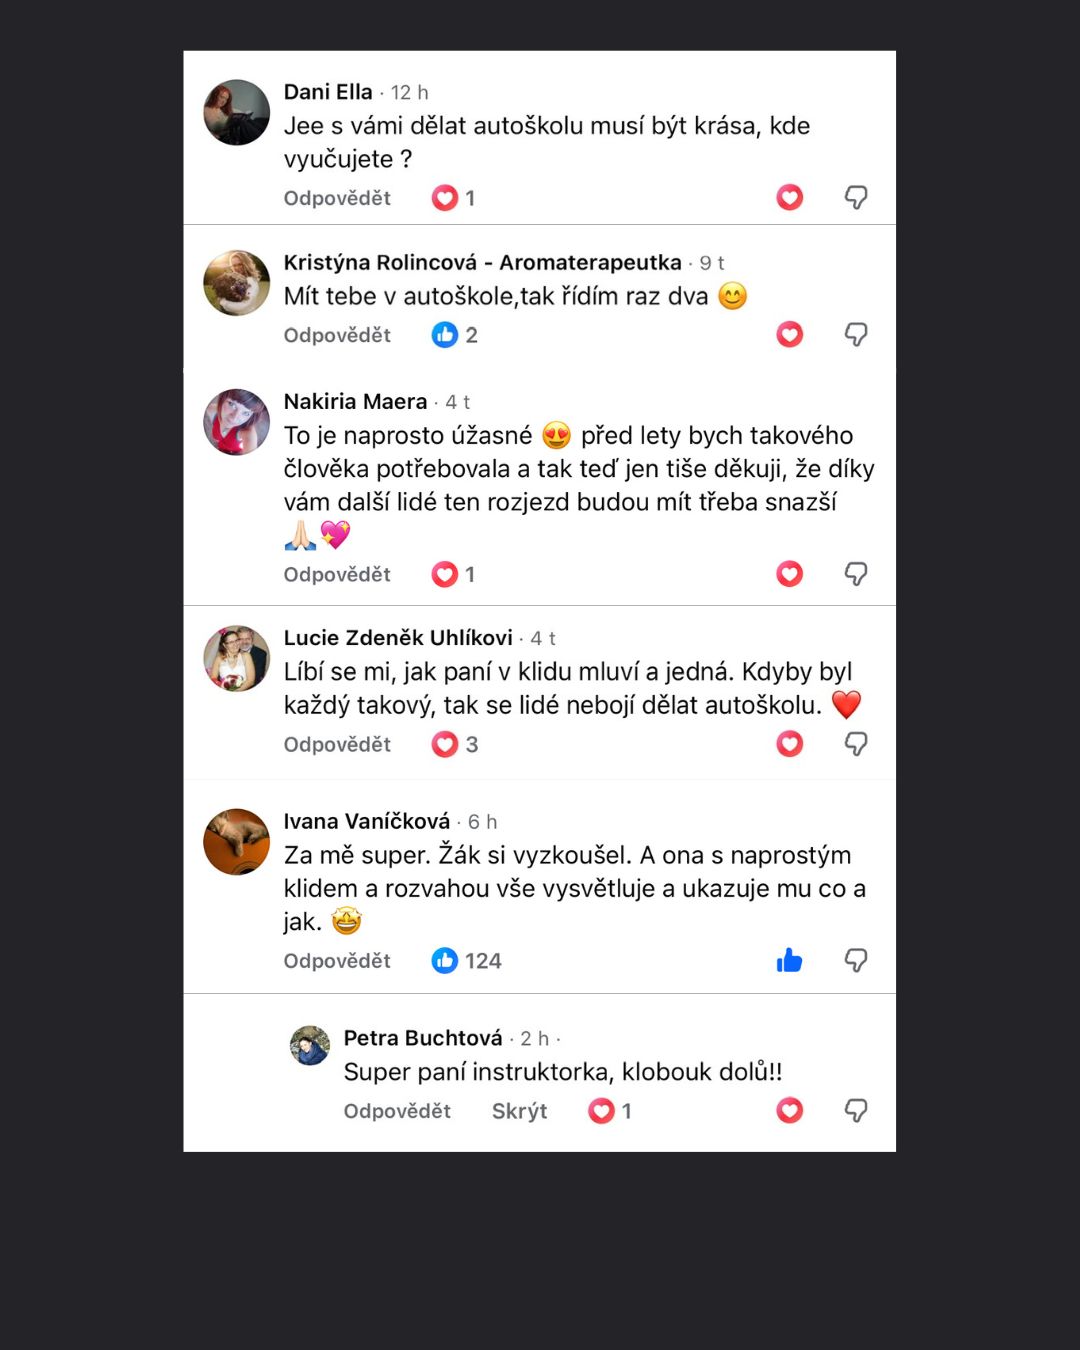1080x1350 pixels.
Task: Thumbs down Petra Buchtová's reply
Action: click(856, 1111)
